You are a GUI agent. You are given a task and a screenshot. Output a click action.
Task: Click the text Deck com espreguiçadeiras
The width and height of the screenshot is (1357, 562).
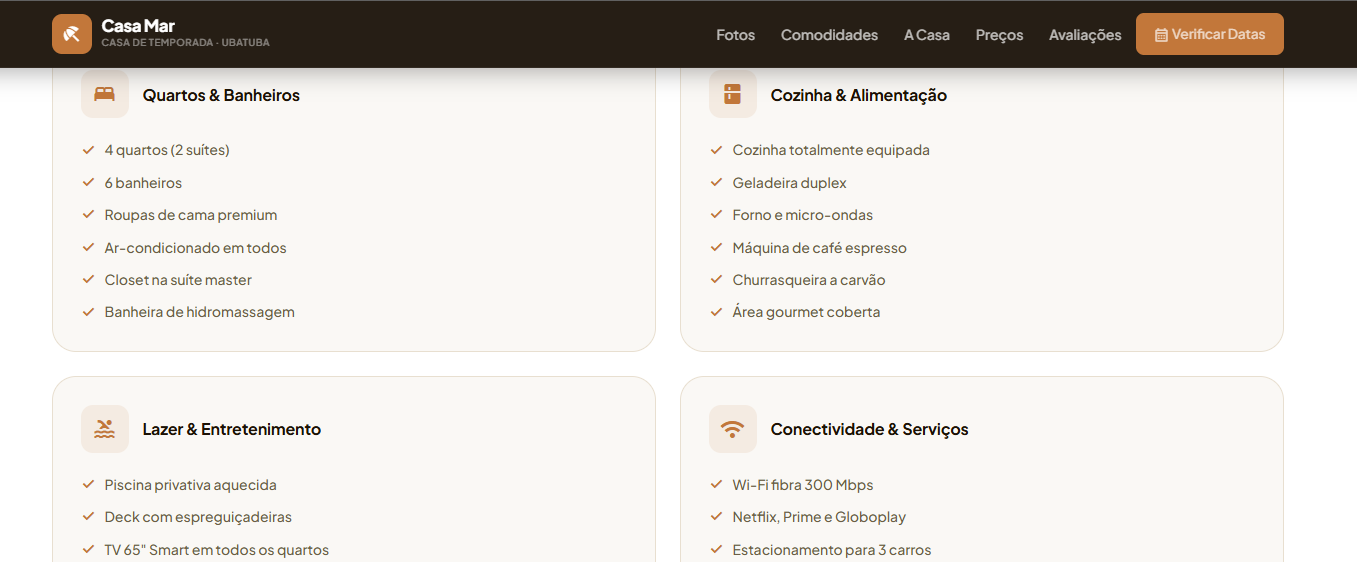click(x=198, y=517)
